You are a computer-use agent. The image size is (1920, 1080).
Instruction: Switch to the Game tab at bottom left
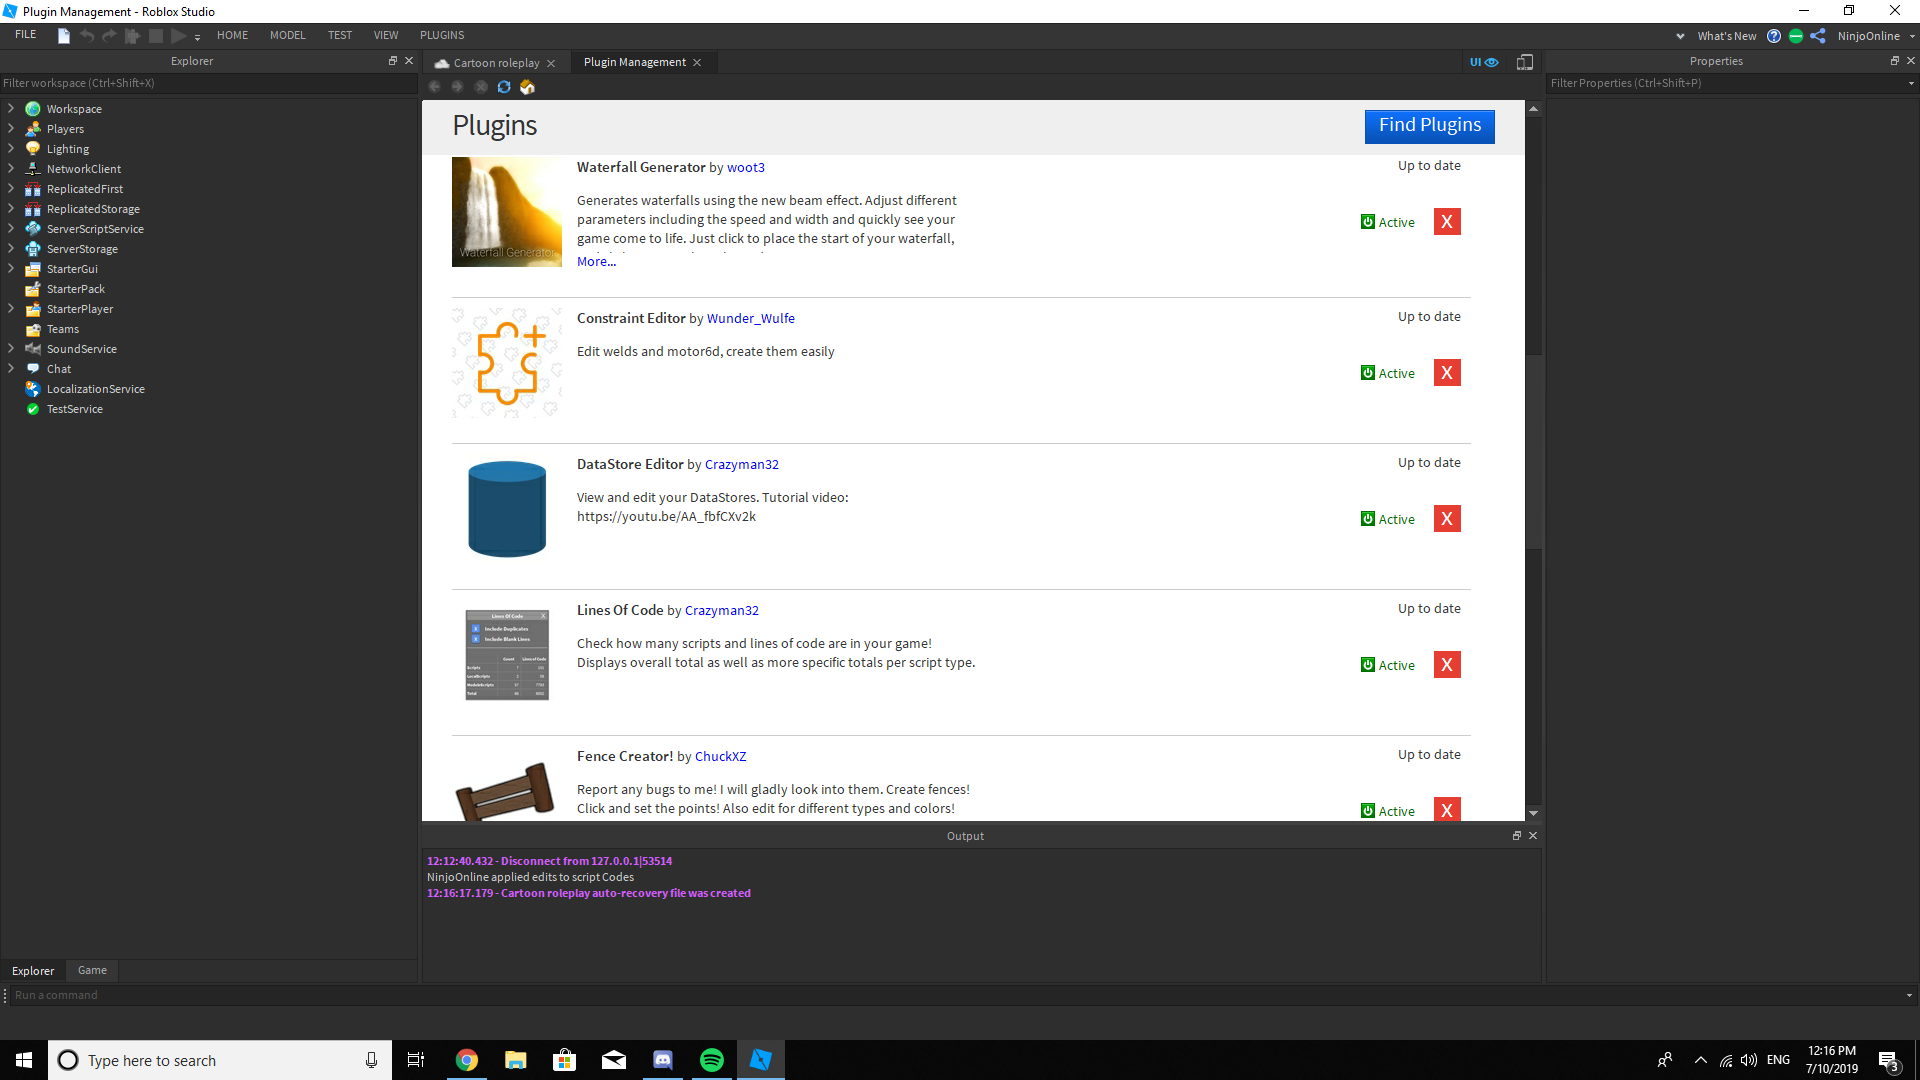click(91, 970)
